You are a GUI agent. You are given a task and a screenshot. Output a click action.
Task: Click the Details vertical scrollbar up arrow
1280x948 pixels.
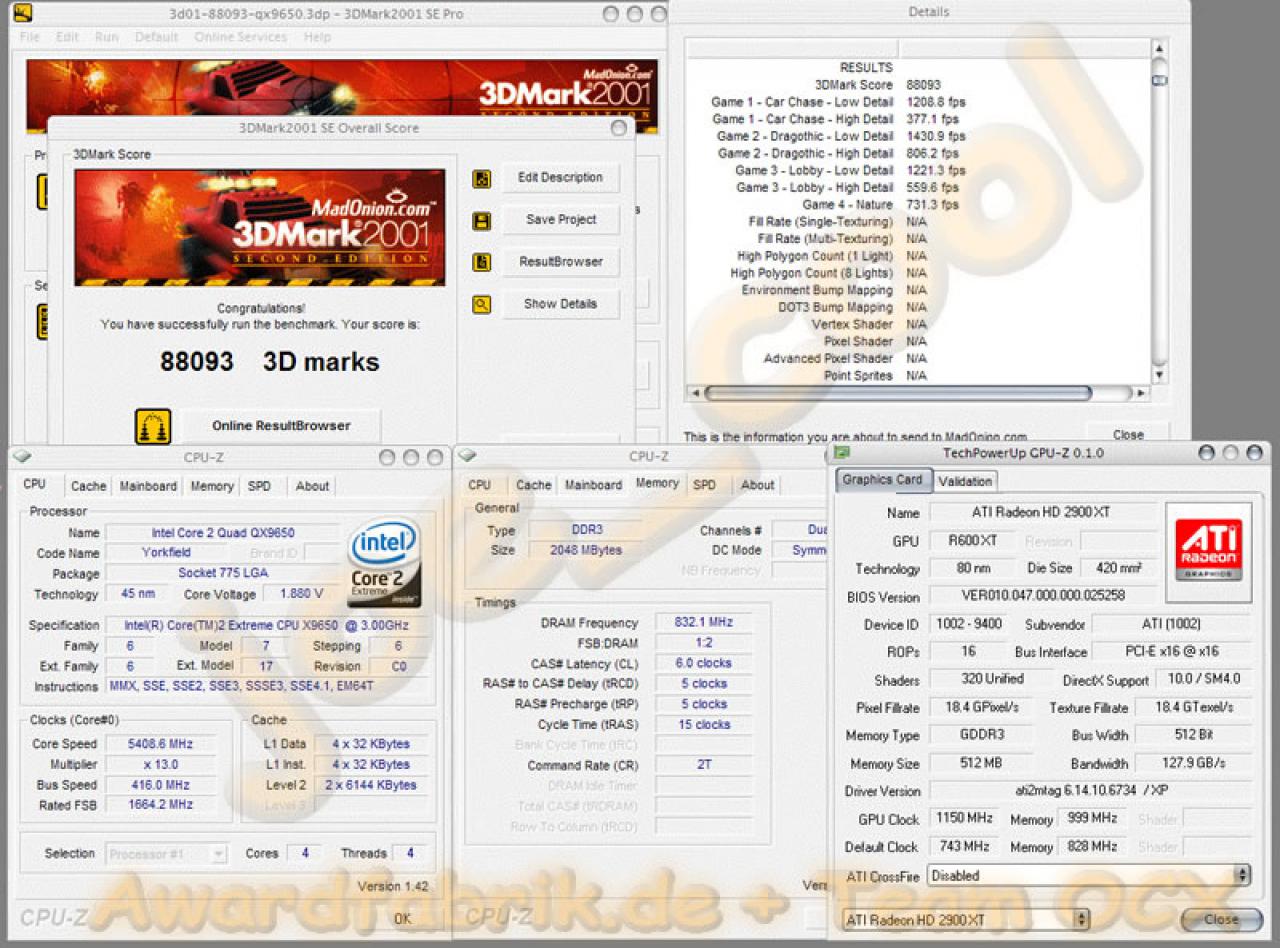pyautogui.click(x=1159, y=48)
